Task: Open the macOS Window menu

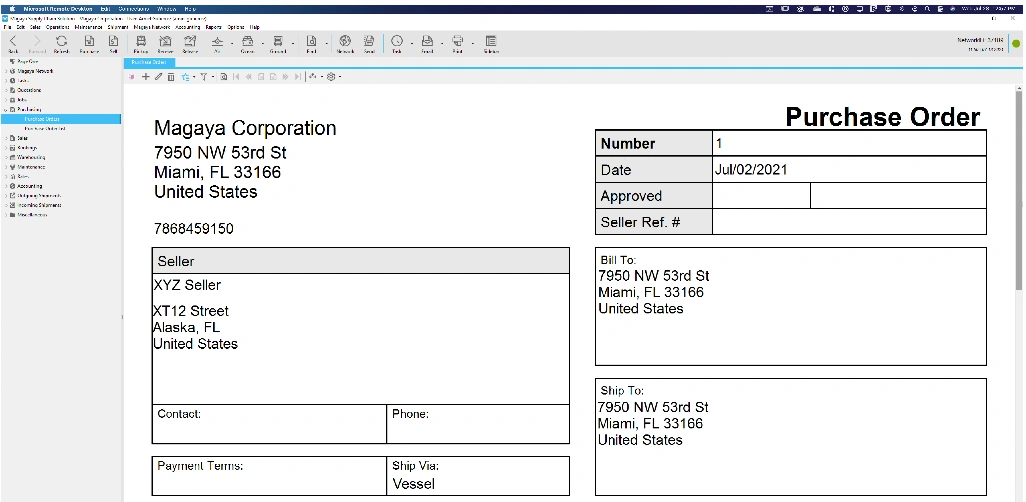Action: click(x=167, y=8)
